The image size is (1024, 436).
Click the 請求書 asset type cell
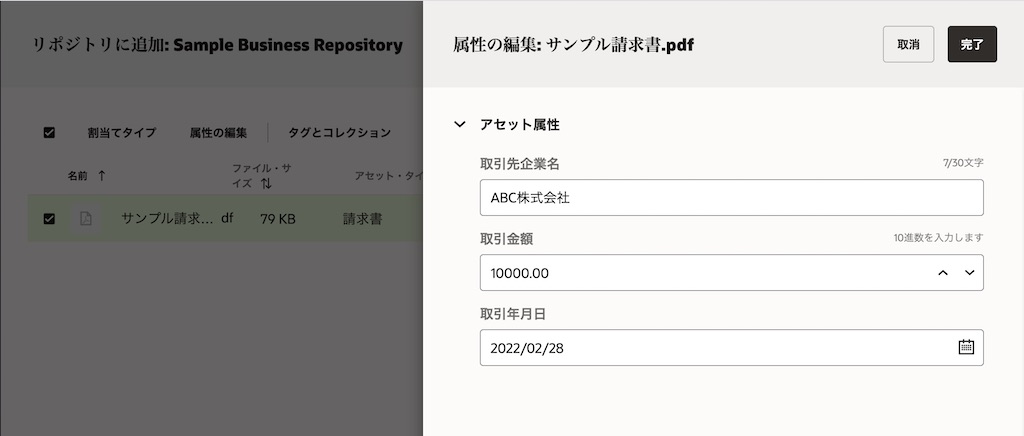[362, 218]
